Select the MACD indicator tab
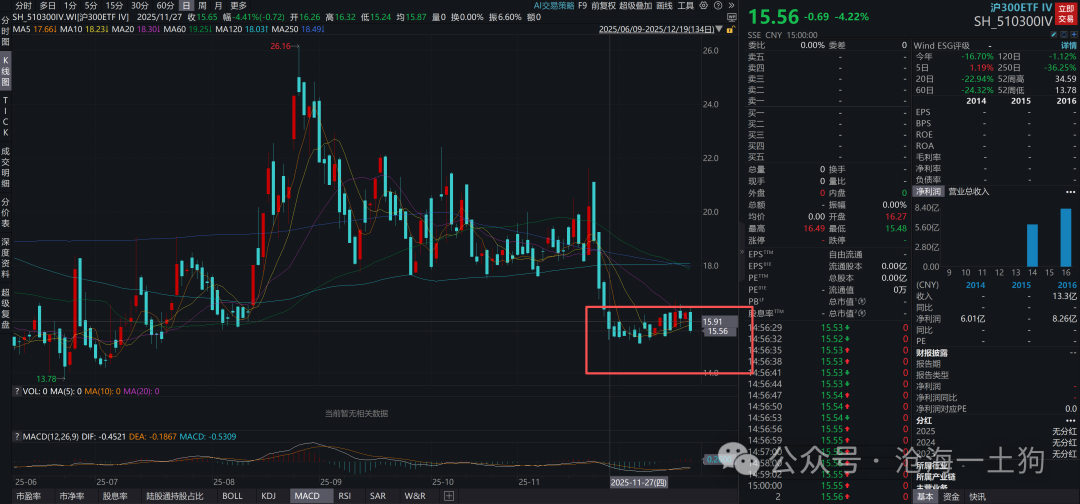The height and width of the screenshot is (504, 1080). point(305,496)
